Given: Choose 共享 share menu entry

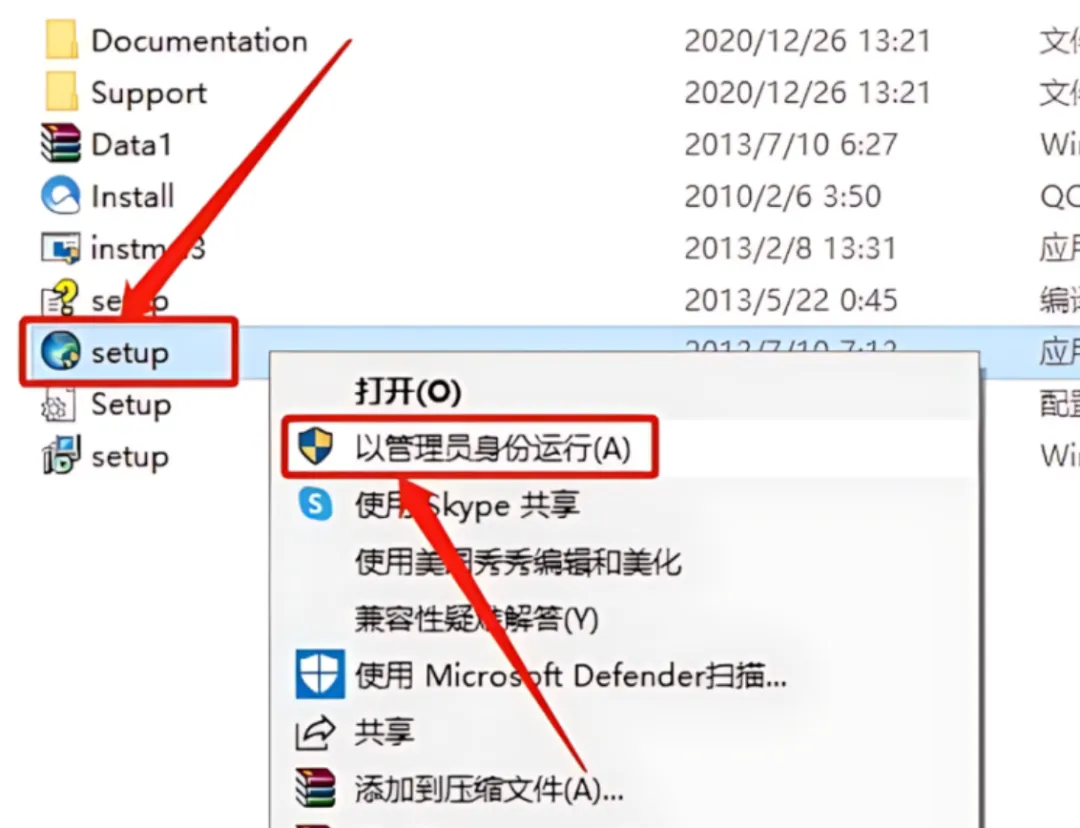Looking at the screenshot, I should pyautogui.click(x=384, y=732).
